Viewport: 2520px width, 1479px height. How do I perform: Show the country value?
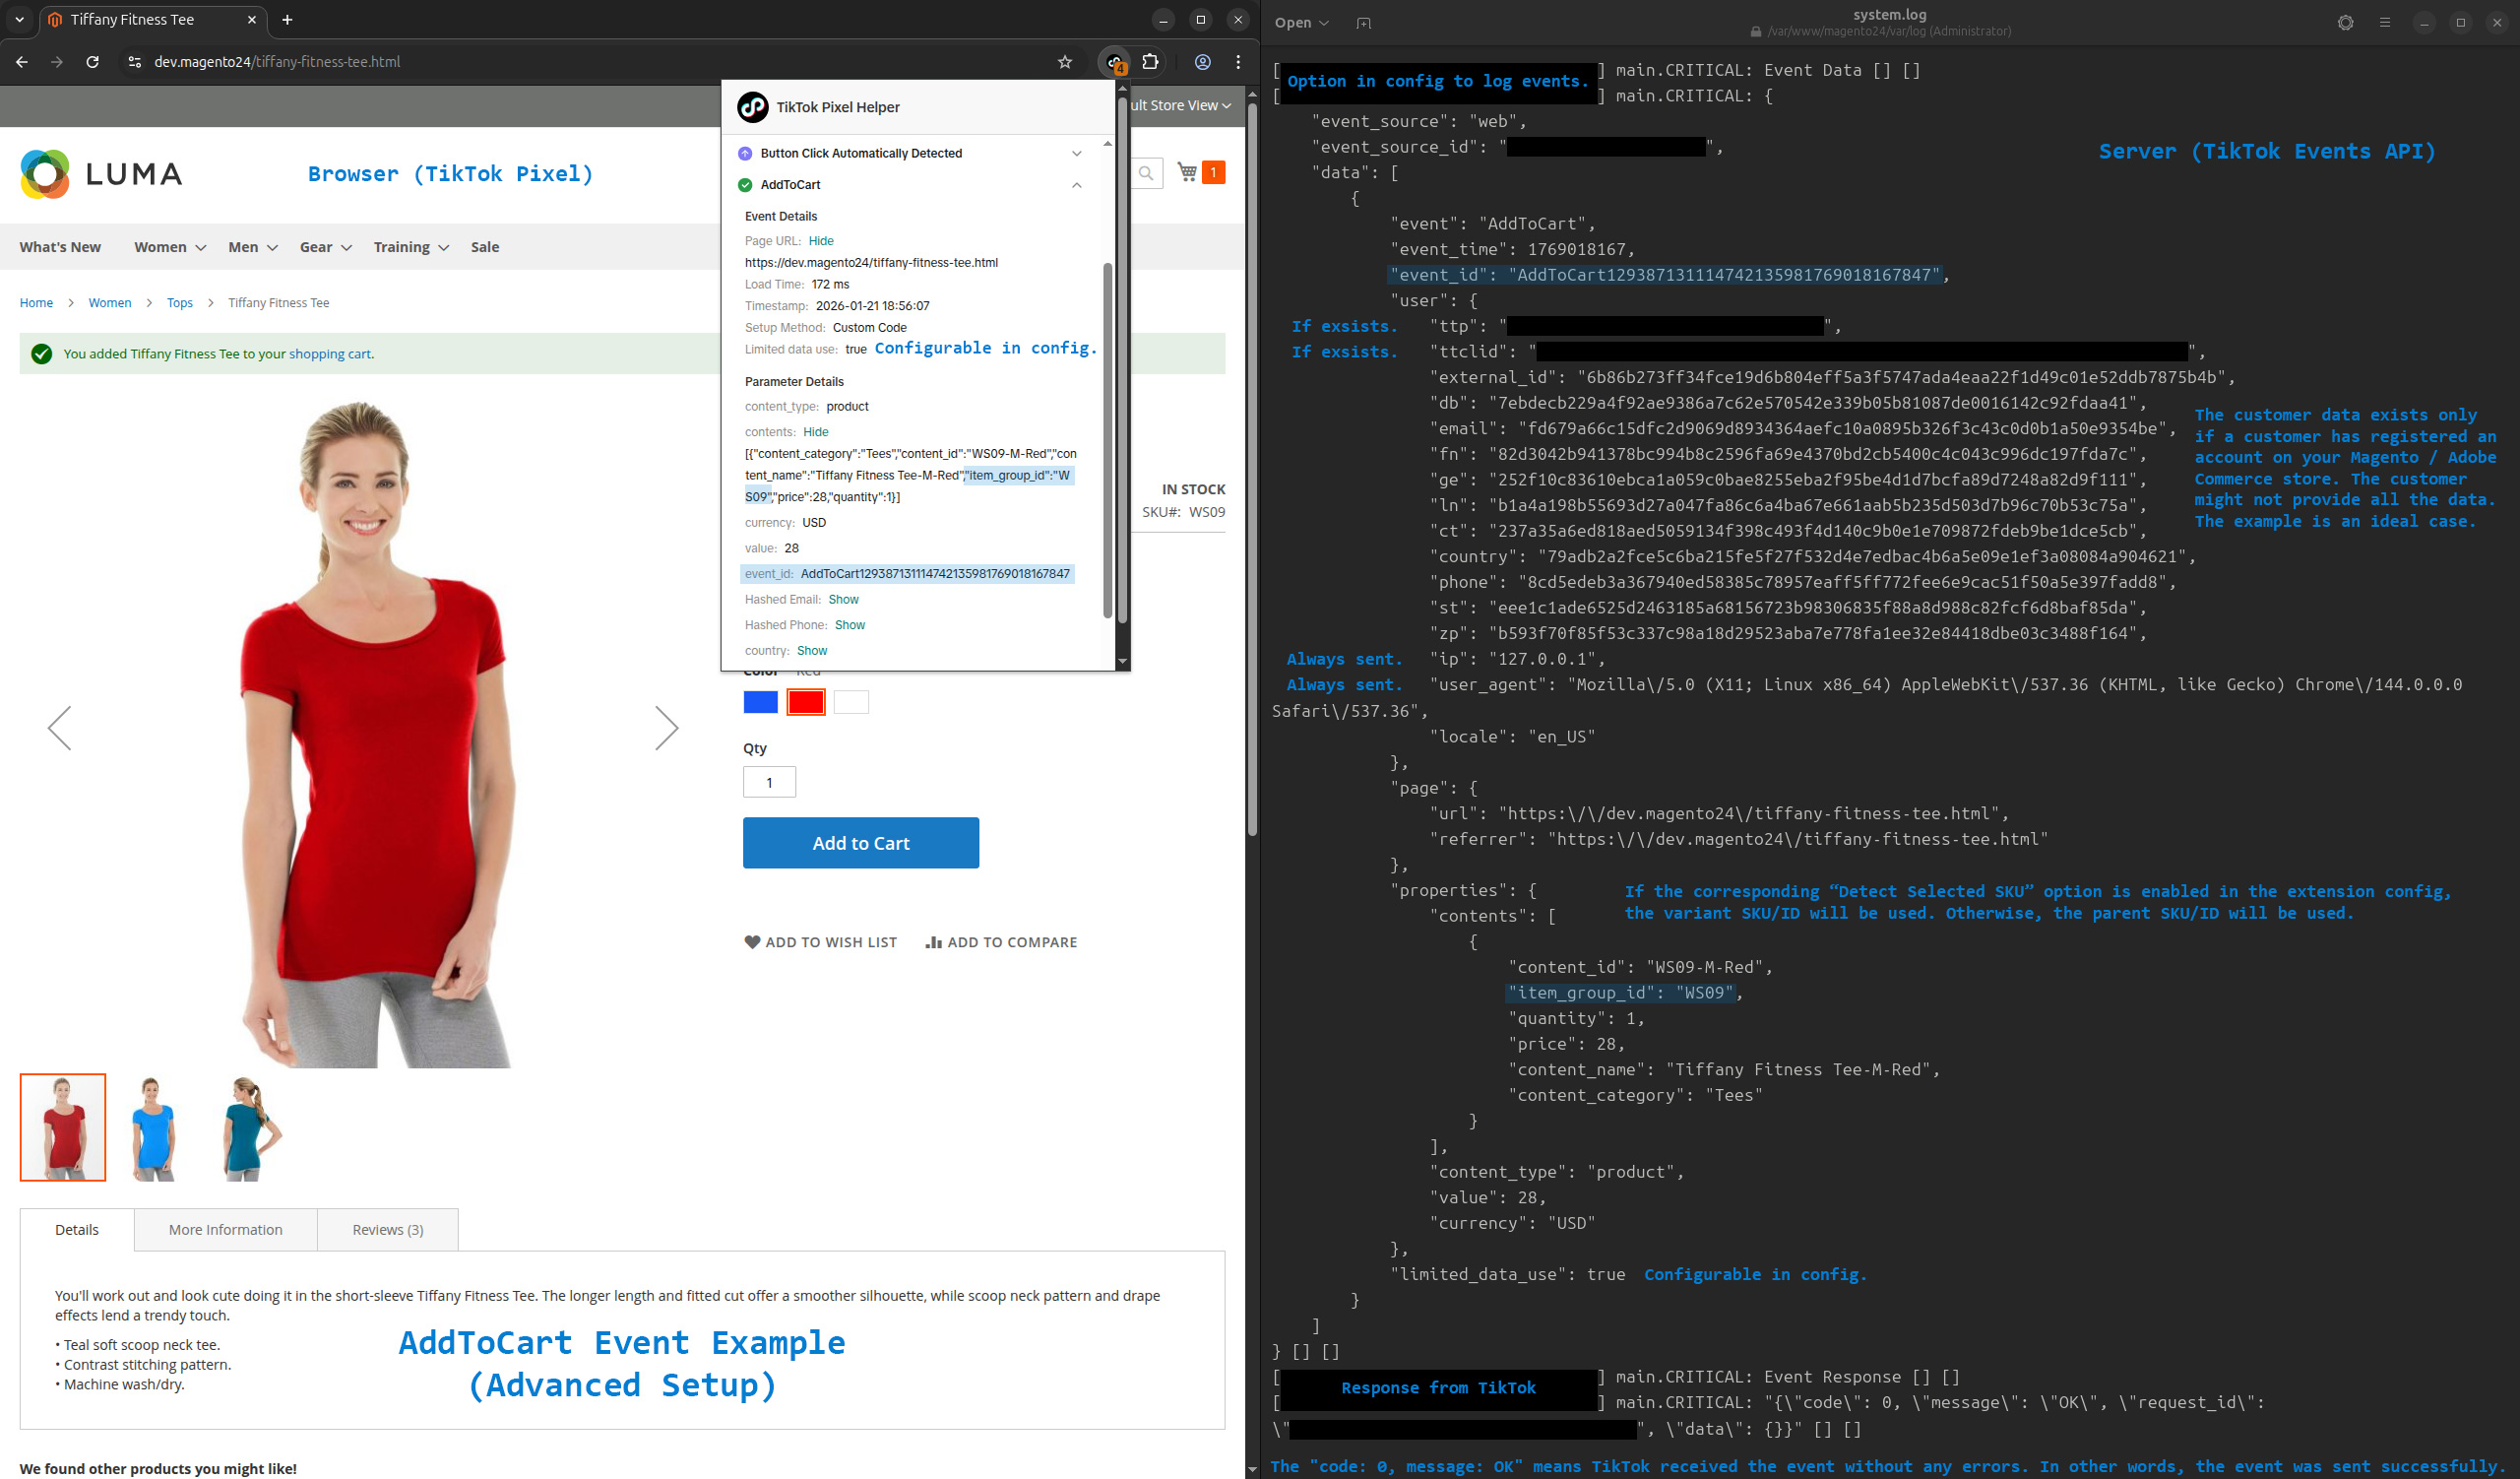click(x=812, y=651)
